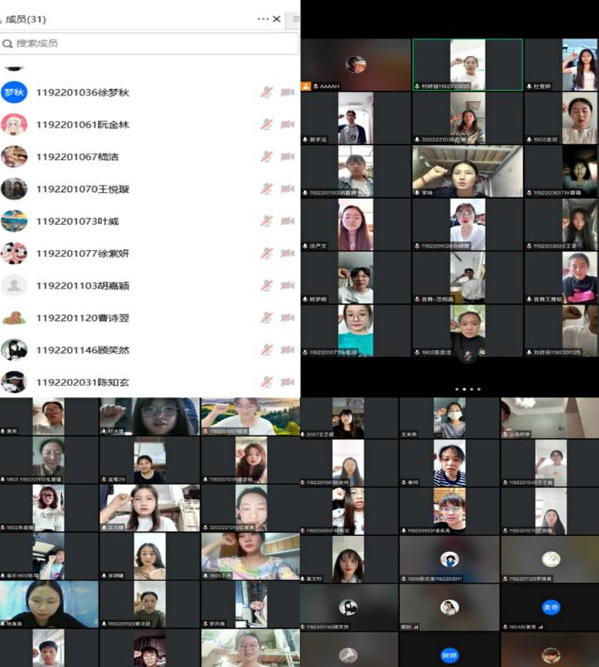
Task: Click the blue 梦秋 avatar in member list
Action: (14, 92)
